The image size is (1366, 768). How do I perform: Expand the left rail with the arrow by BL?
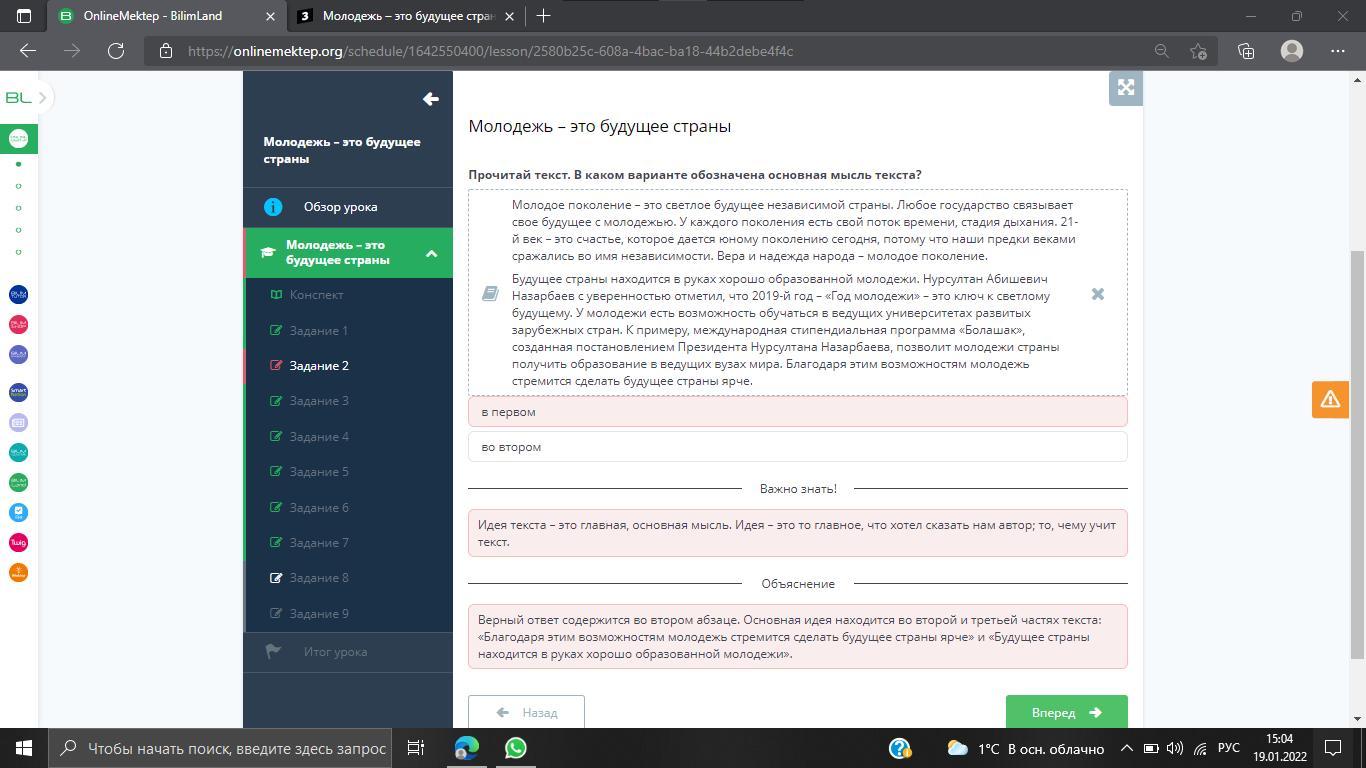pyautogui.click(x=43, y=97)
